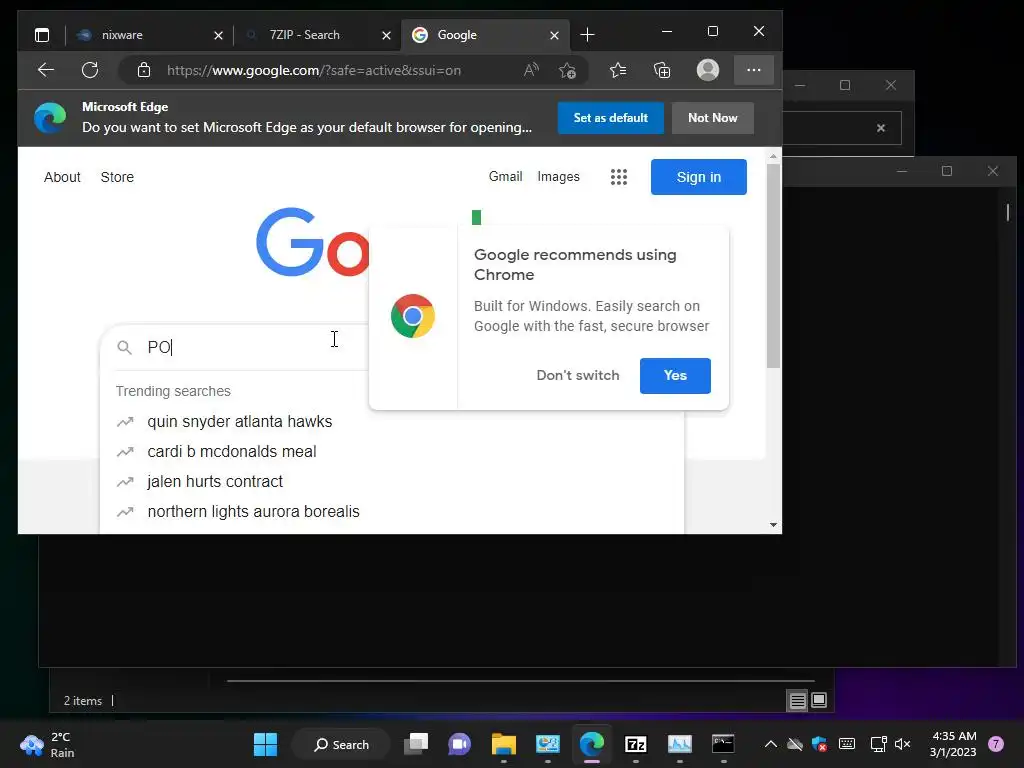Decline Chrome with Don't switch
Image resolution: width=1024 pixels, height=768 pixels.
(x=578, y=376)
